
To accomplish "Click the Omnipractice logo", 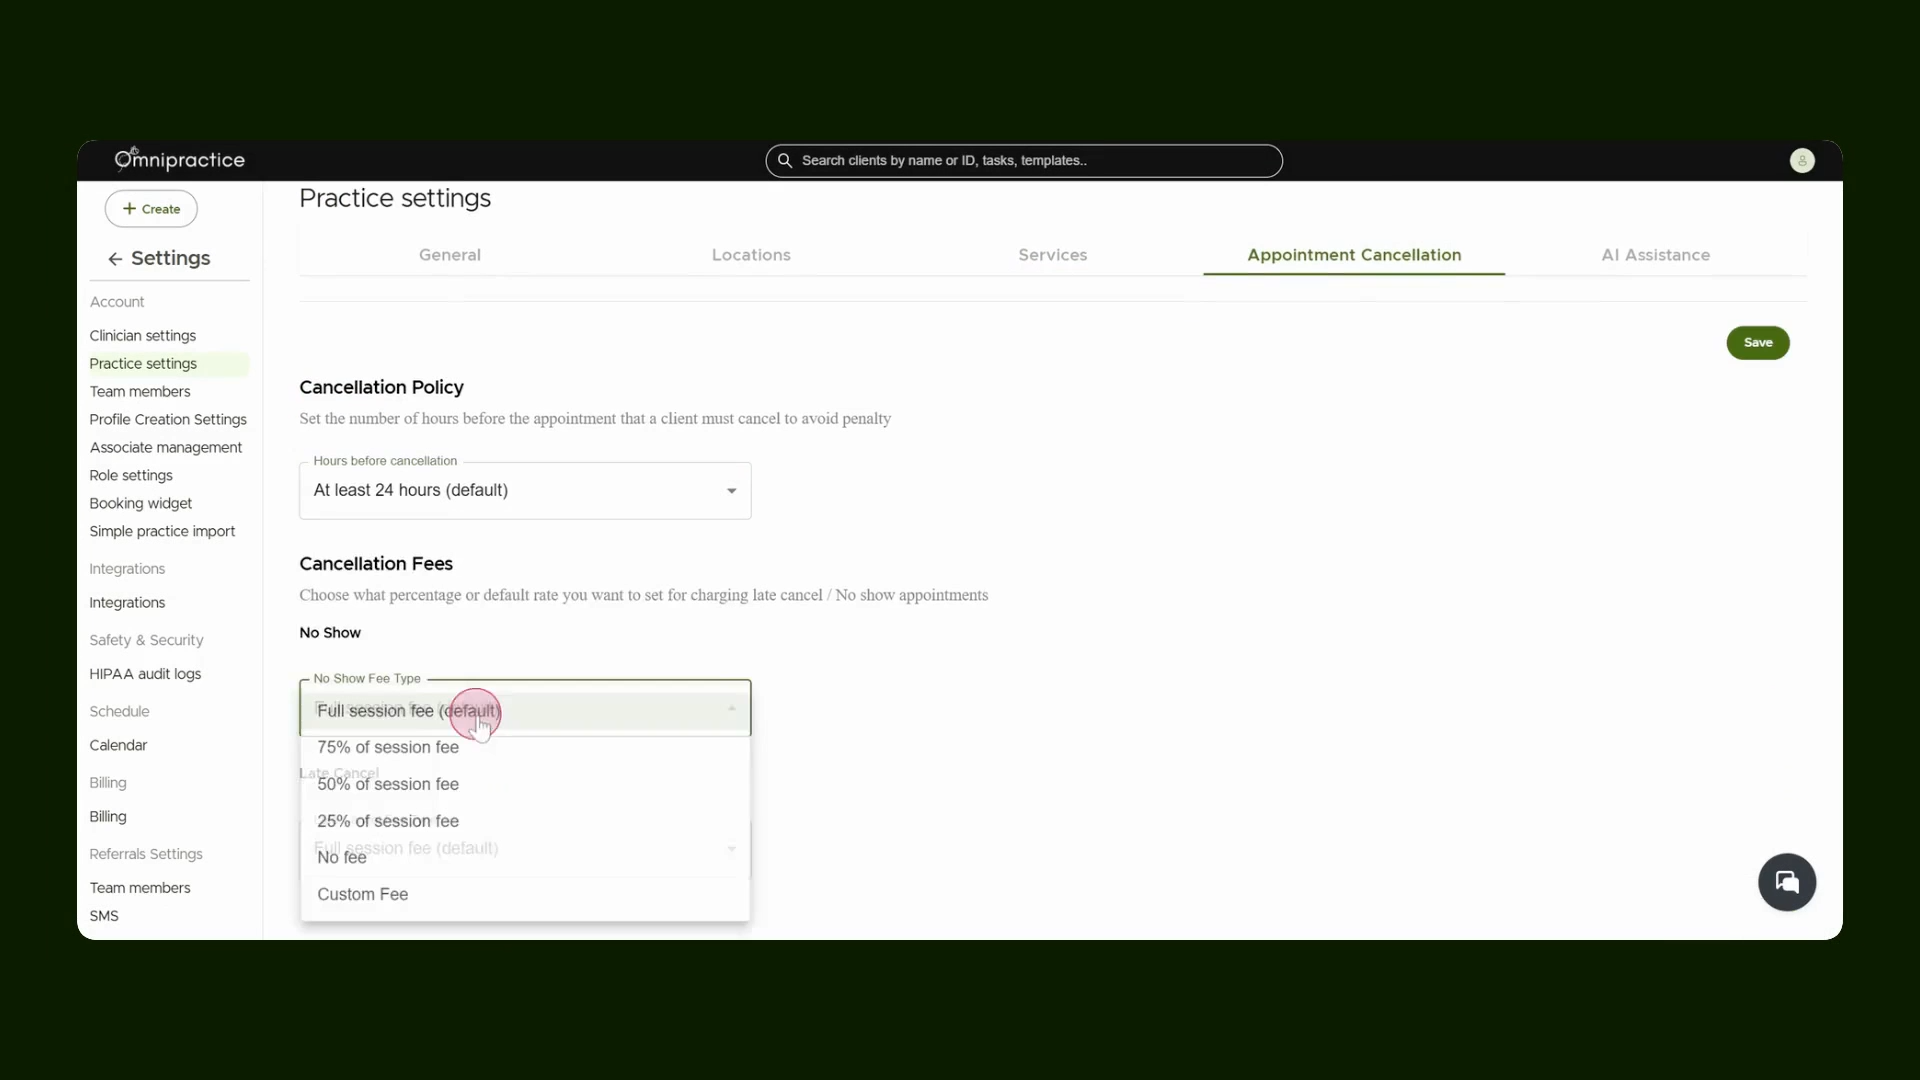I will (180, 159).
